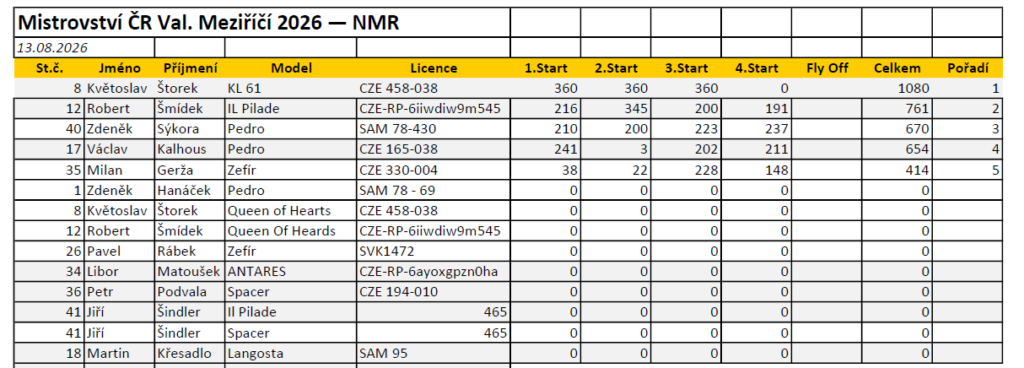Click the Celkem value 414 for Gerža
Viewport: 1024px width, 368px height.
(897, 170)
